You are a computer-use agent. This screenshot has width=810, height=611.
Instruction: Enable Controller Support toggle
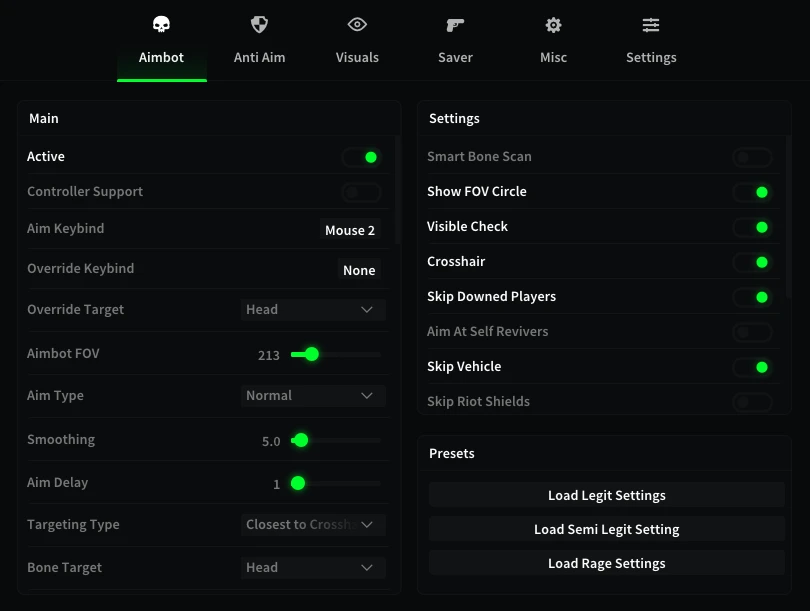[361, 192]
